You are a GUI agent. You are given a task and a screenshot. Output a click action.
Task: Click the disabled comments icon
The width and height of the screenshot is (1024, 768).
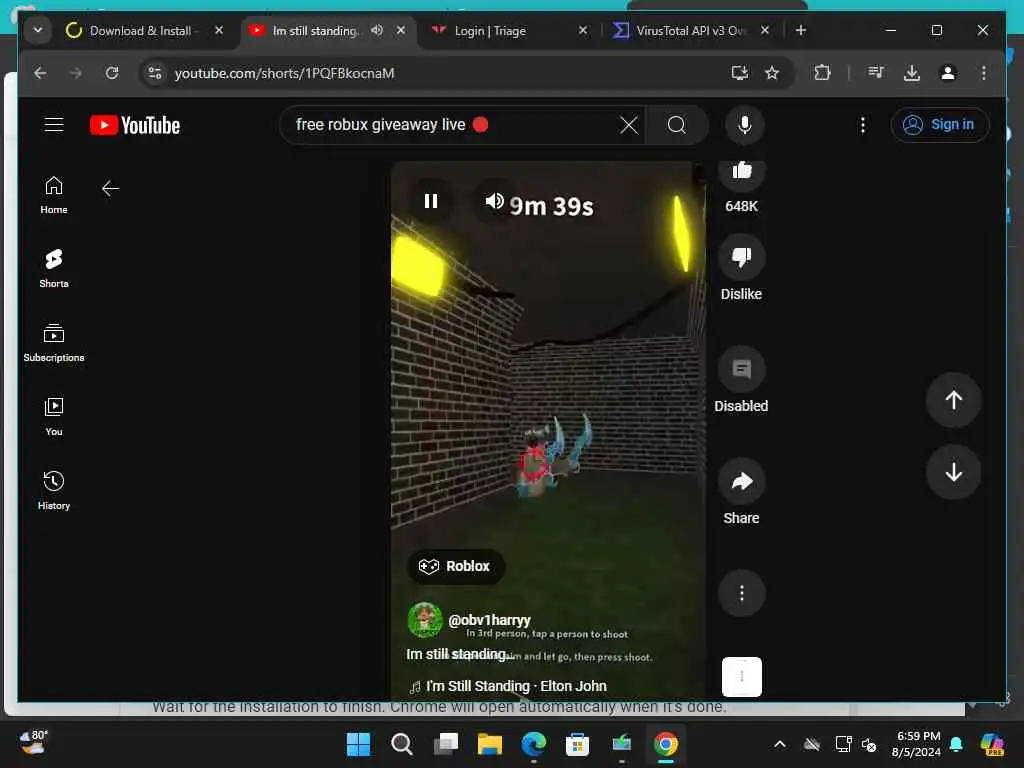click(741, 370)
